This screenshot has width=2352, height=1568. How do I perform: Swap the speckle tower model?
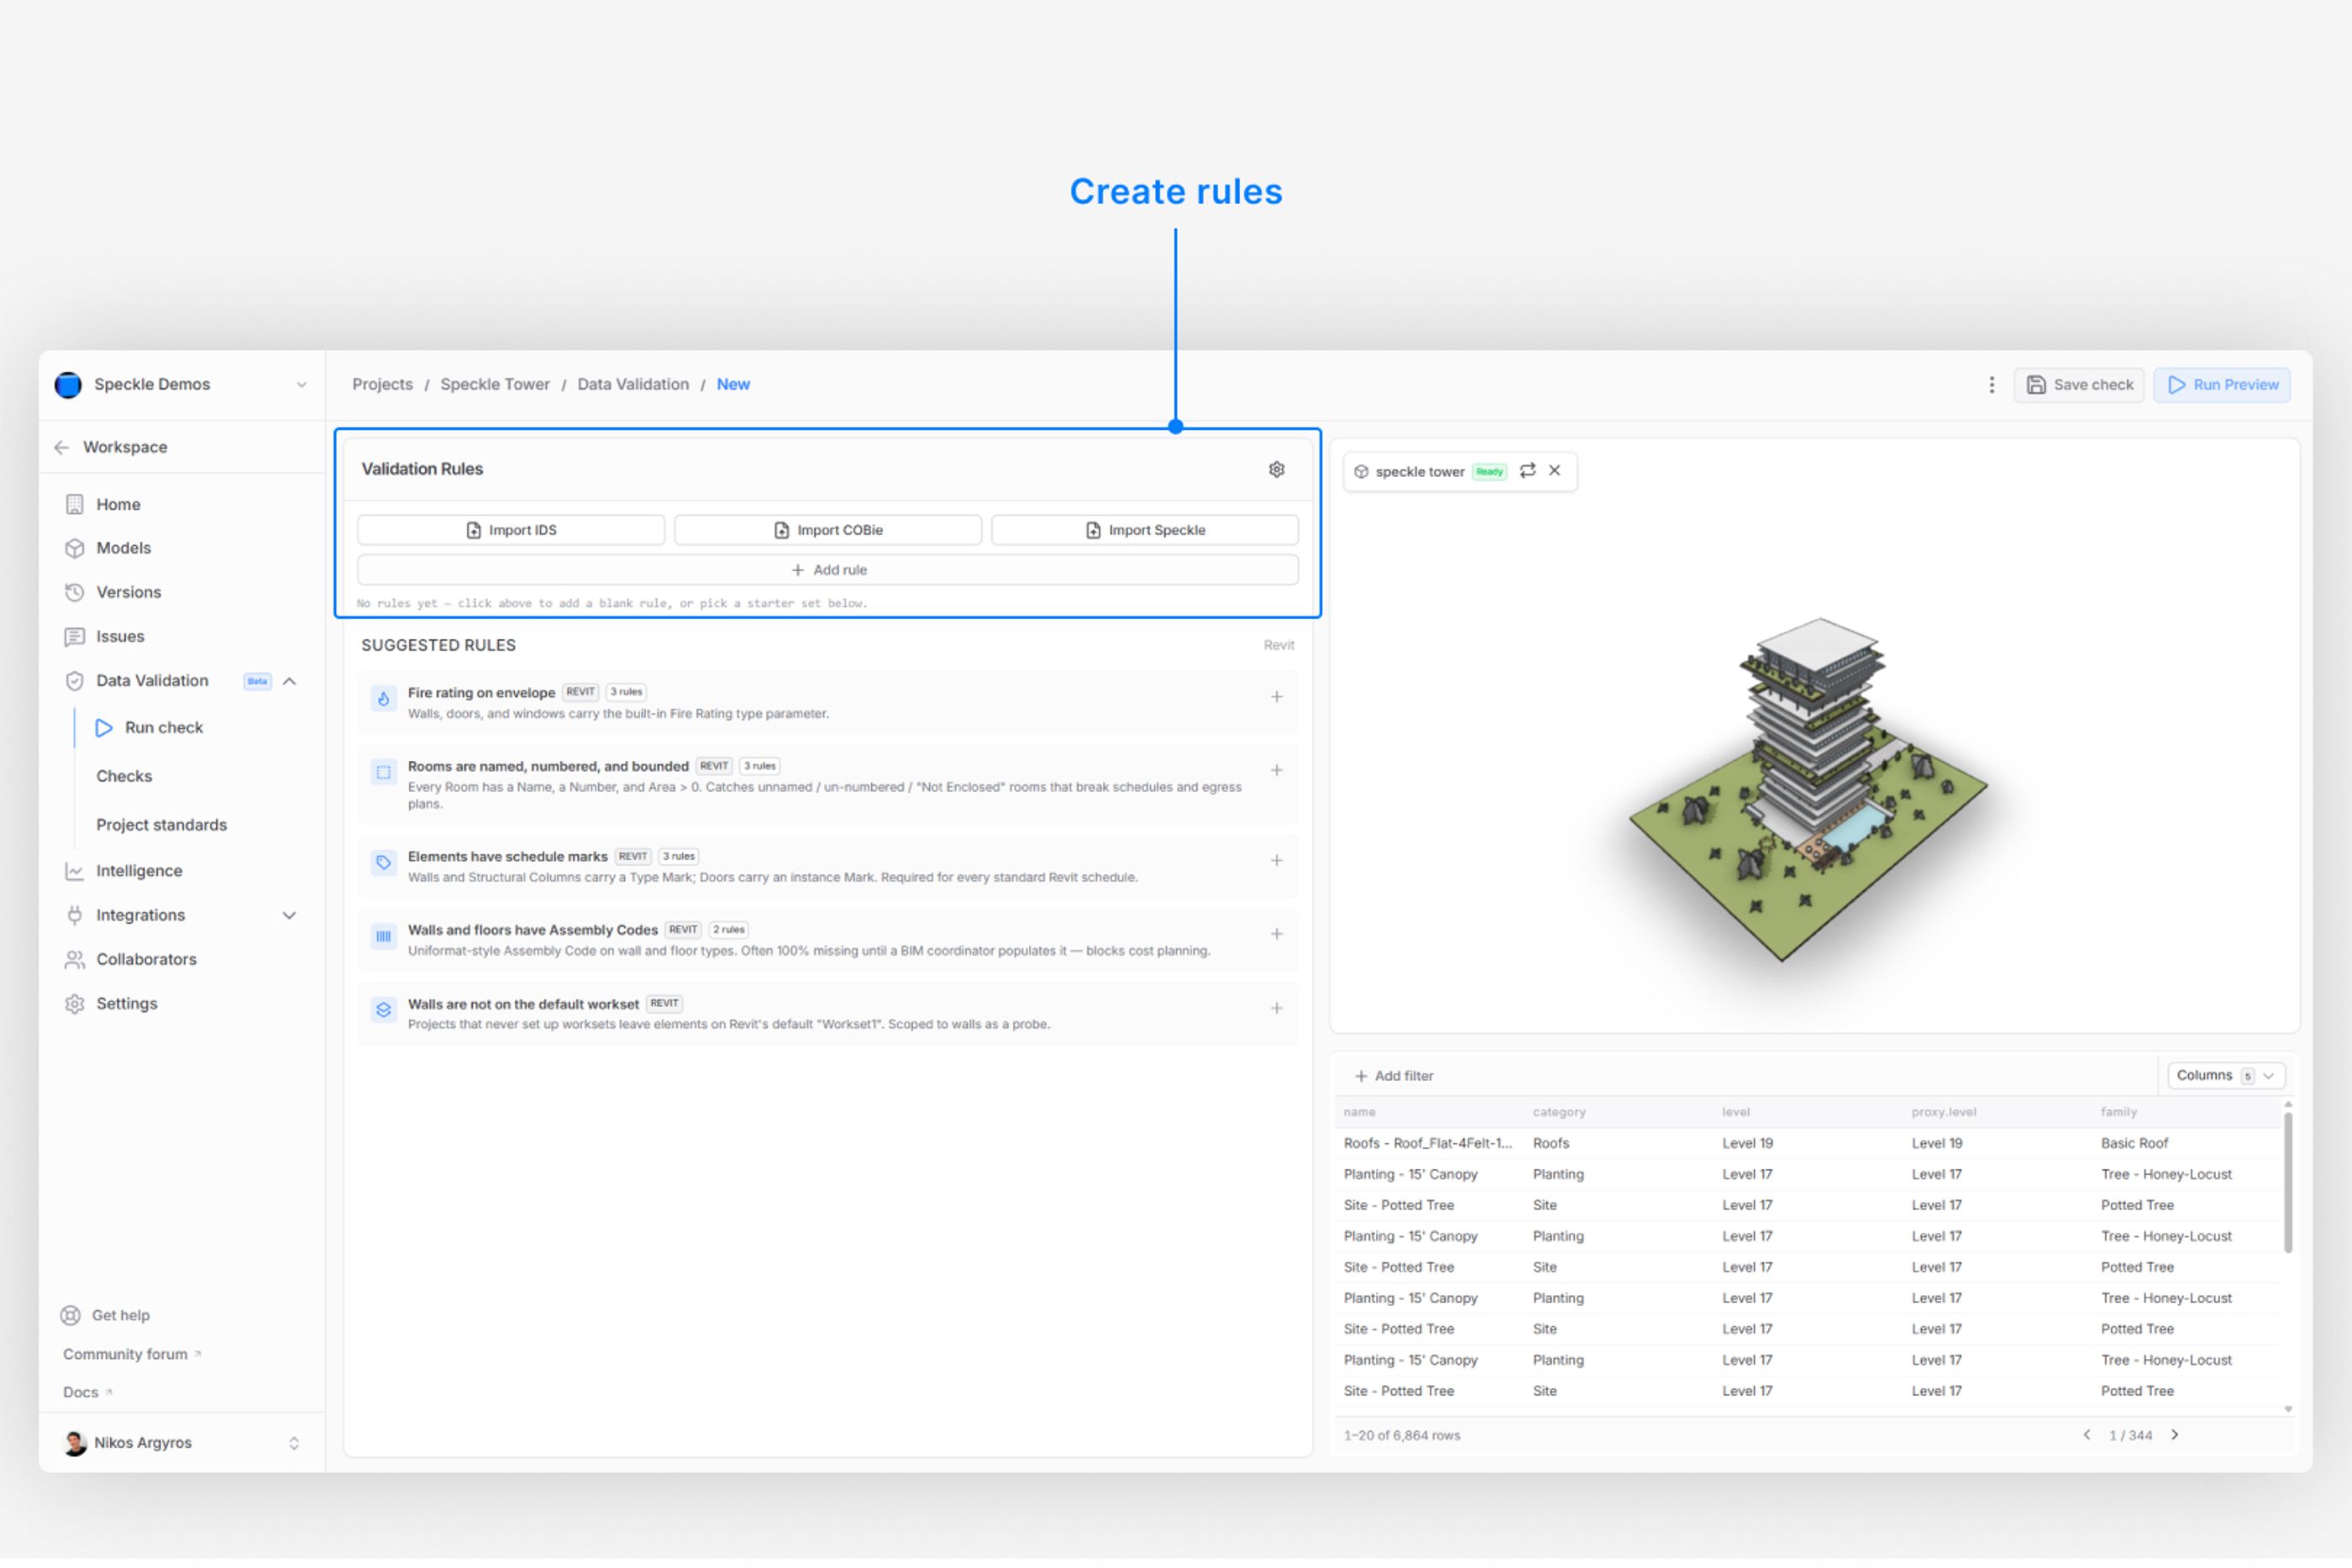point(1528,471)
